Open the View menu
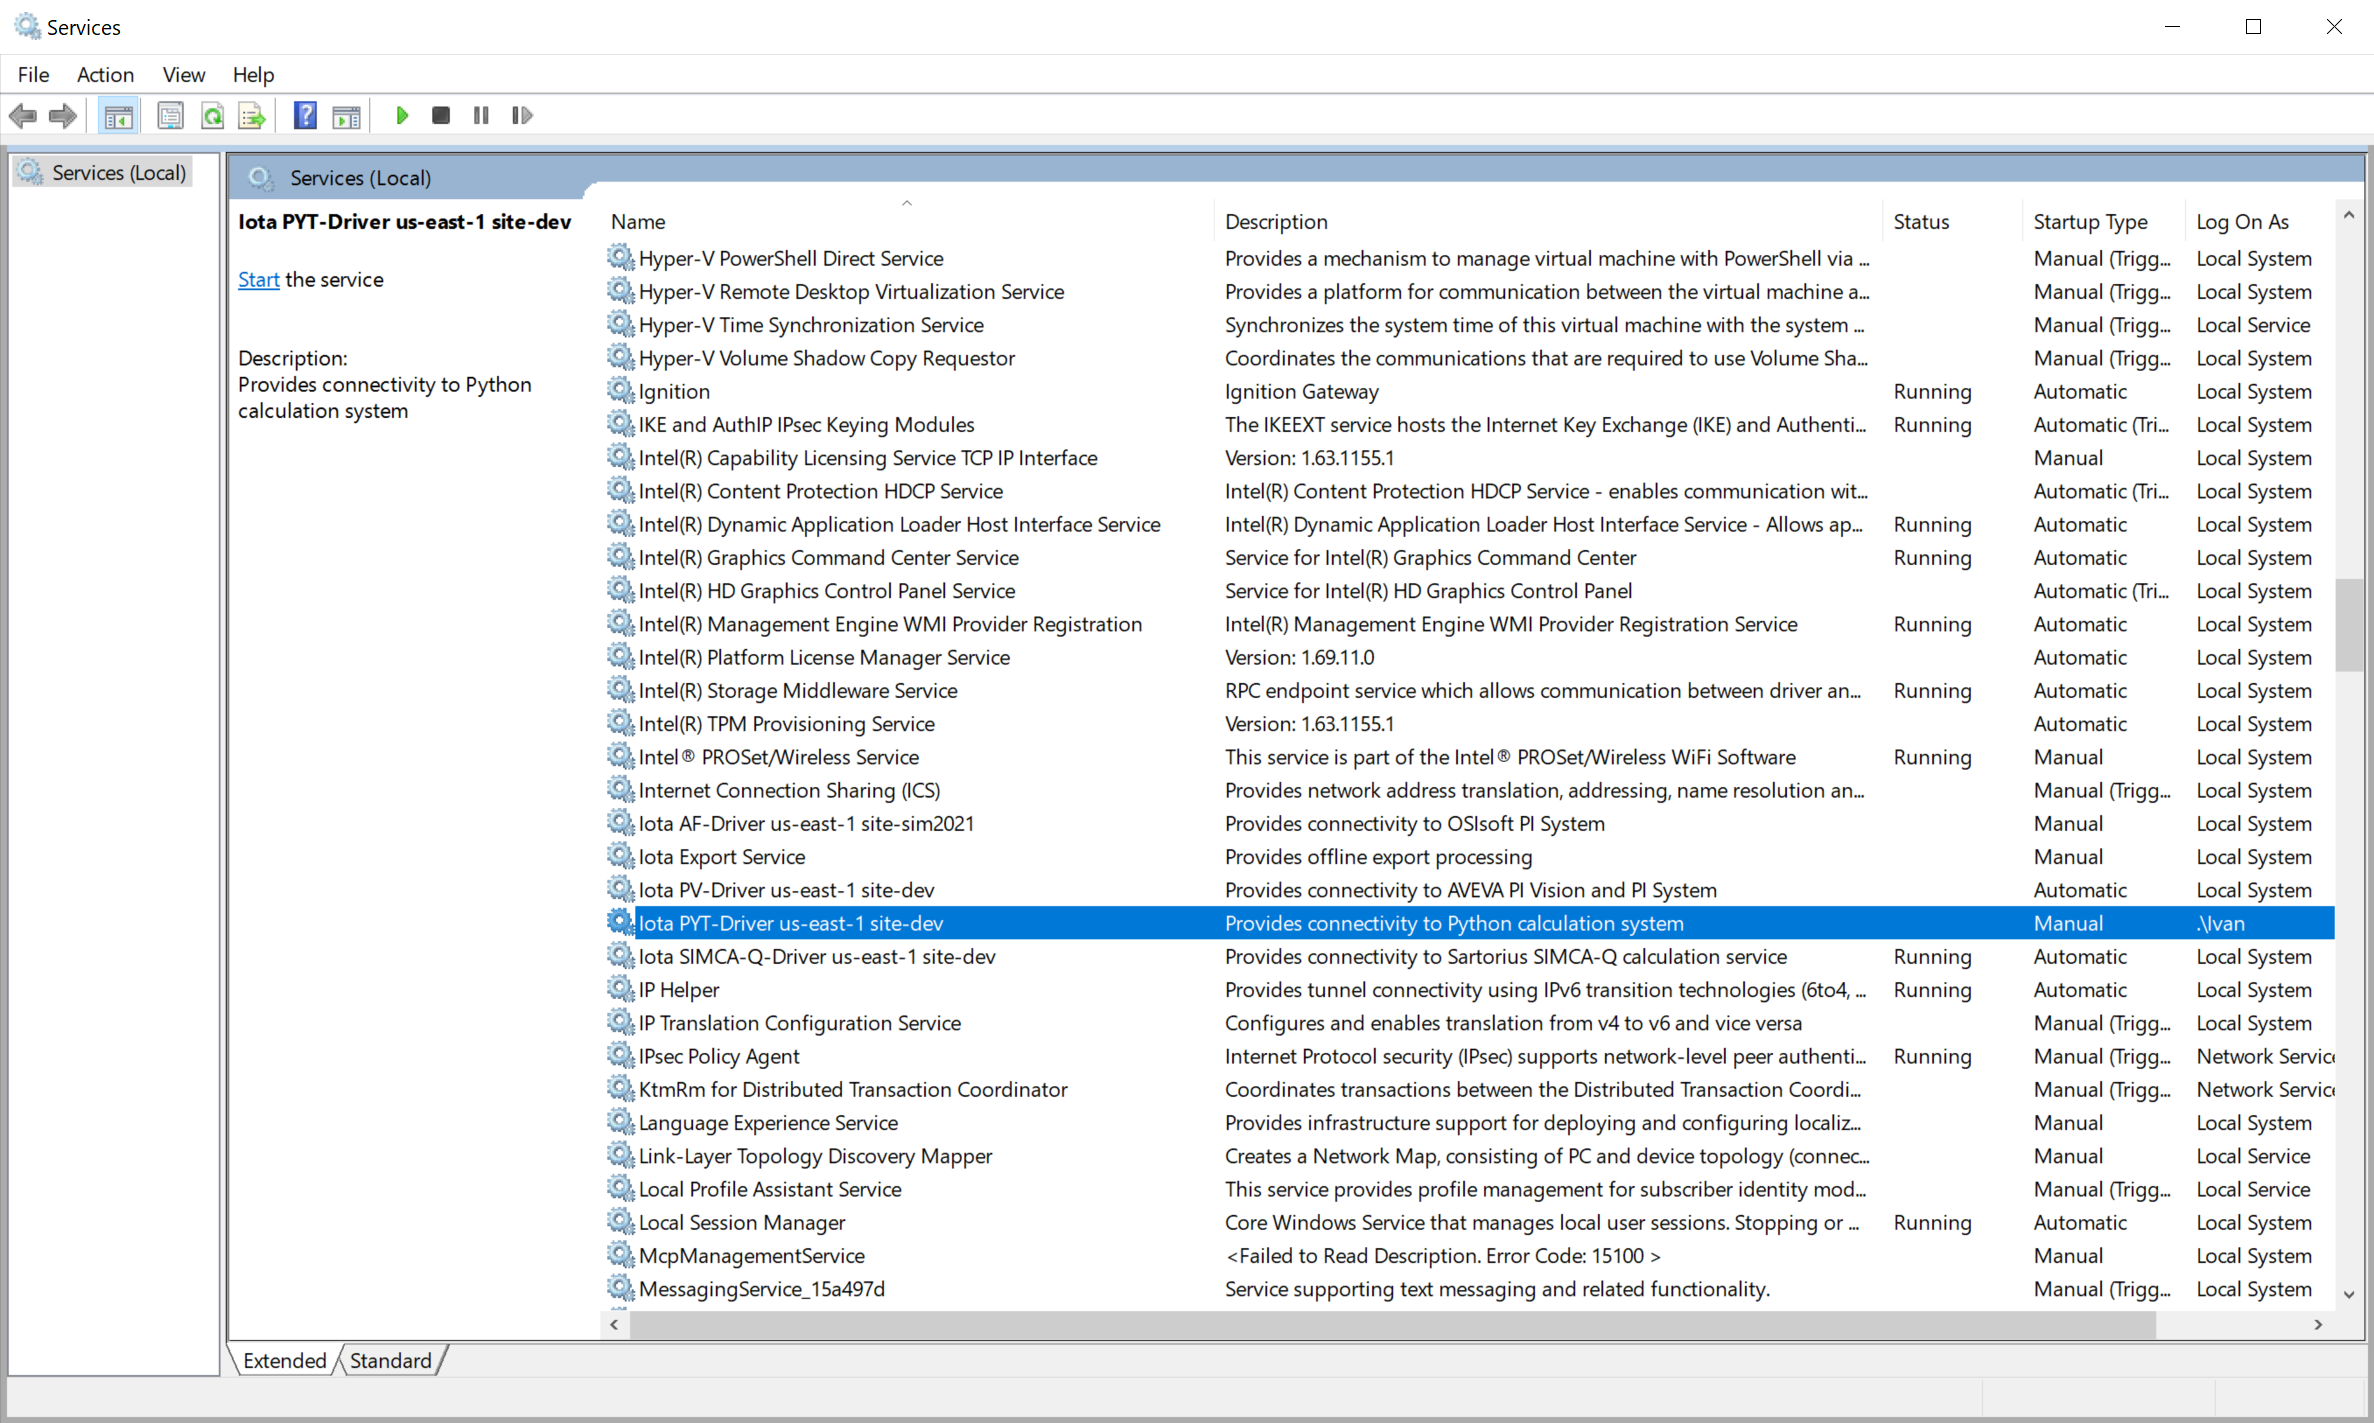Screen dimensions: 2374x1423 pyautogui.click(x=184, y=74)
